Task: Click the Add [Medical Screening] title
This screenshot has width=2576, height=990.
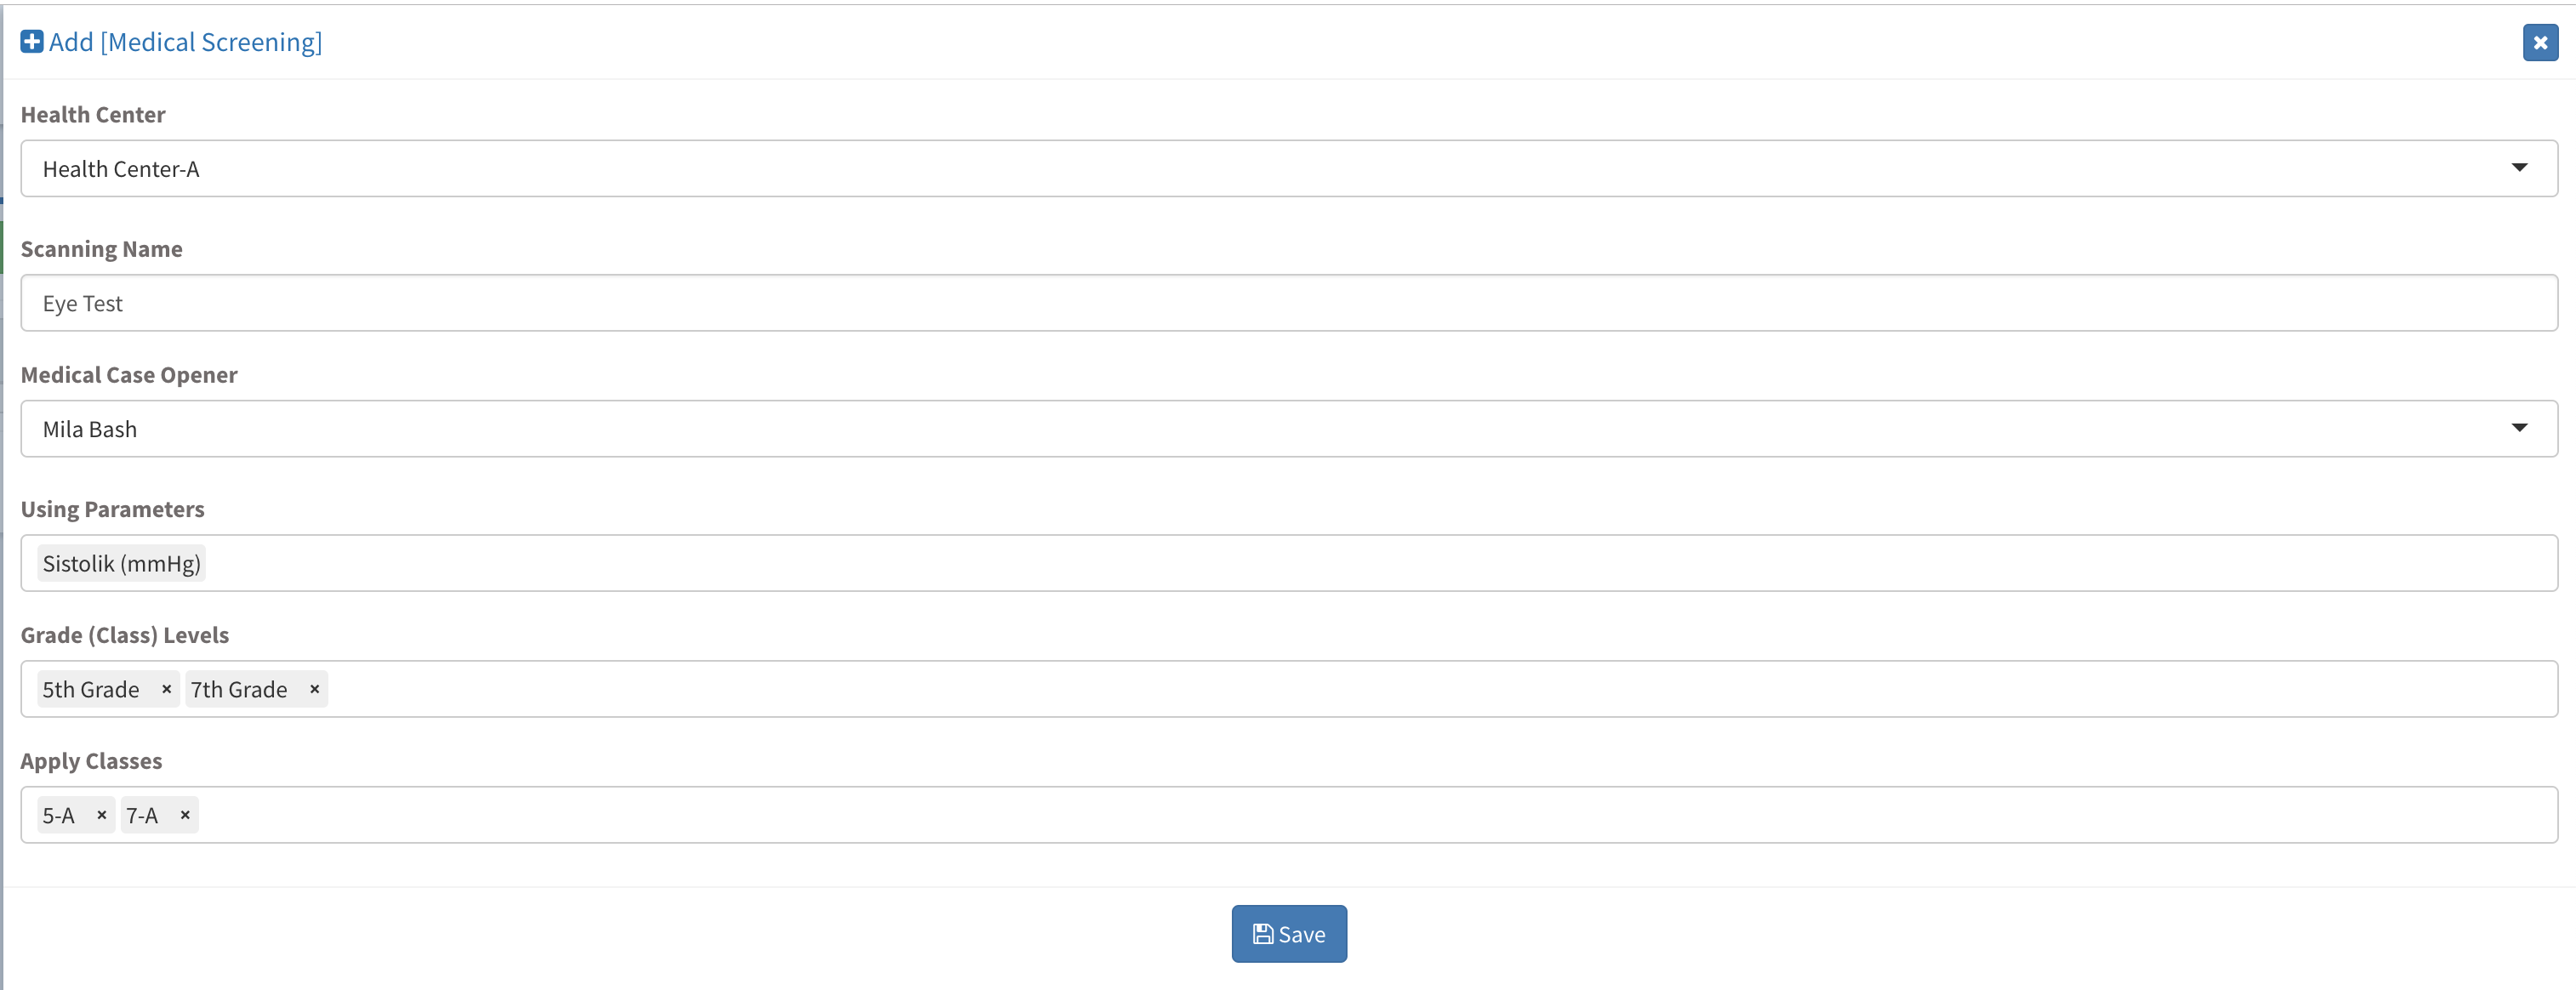Action: point(185,42)
